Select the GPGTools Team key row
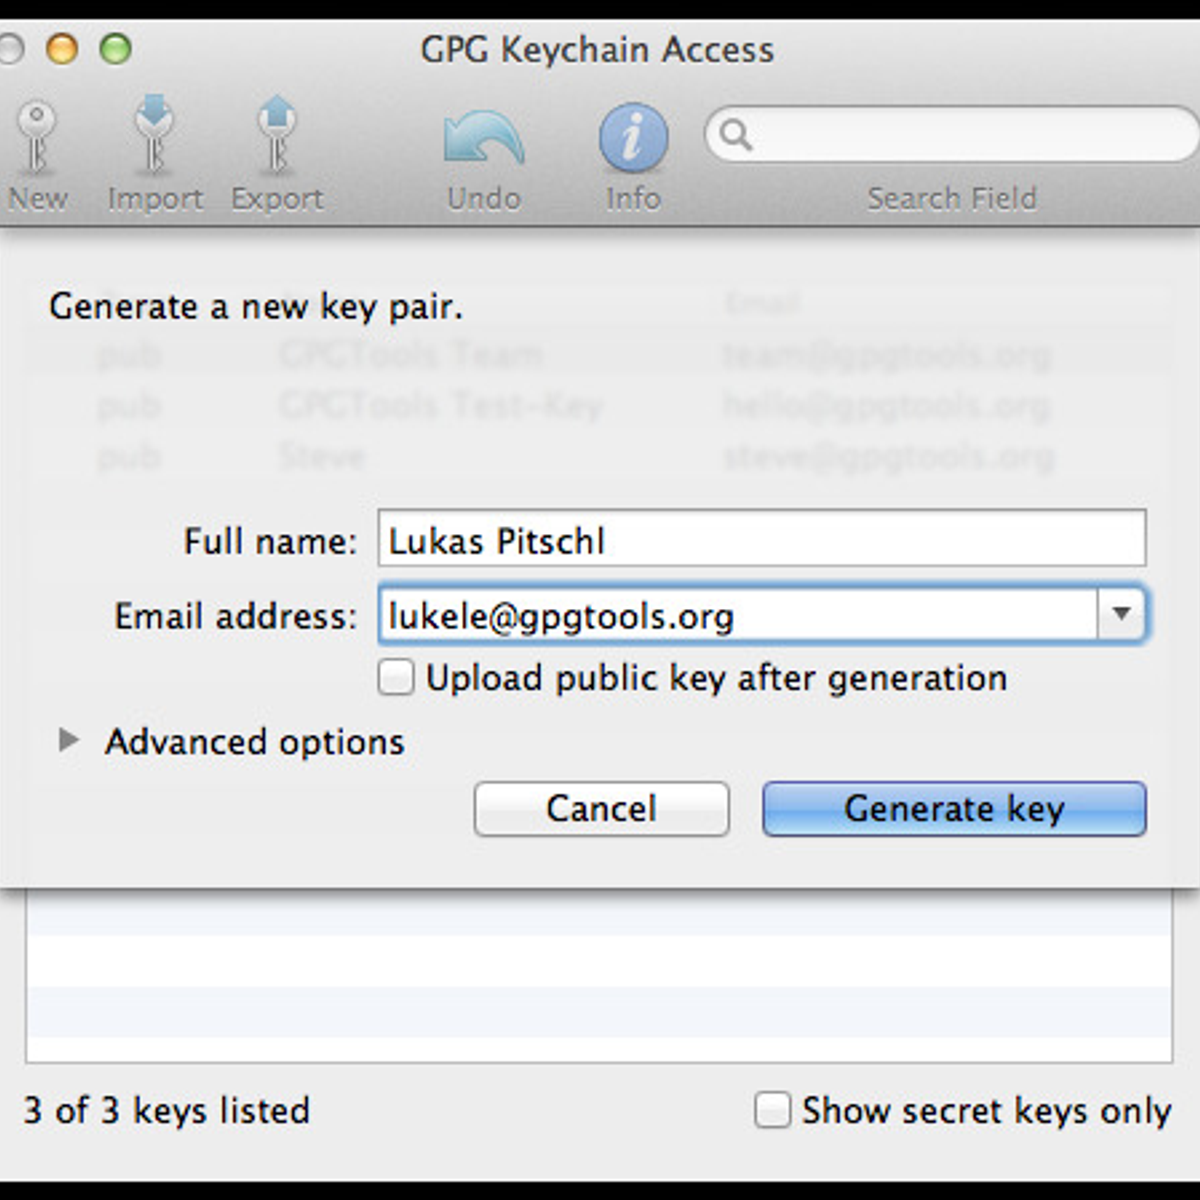Image resolution: width=1200 pixels, height=1200 pixels. point(410,354)
